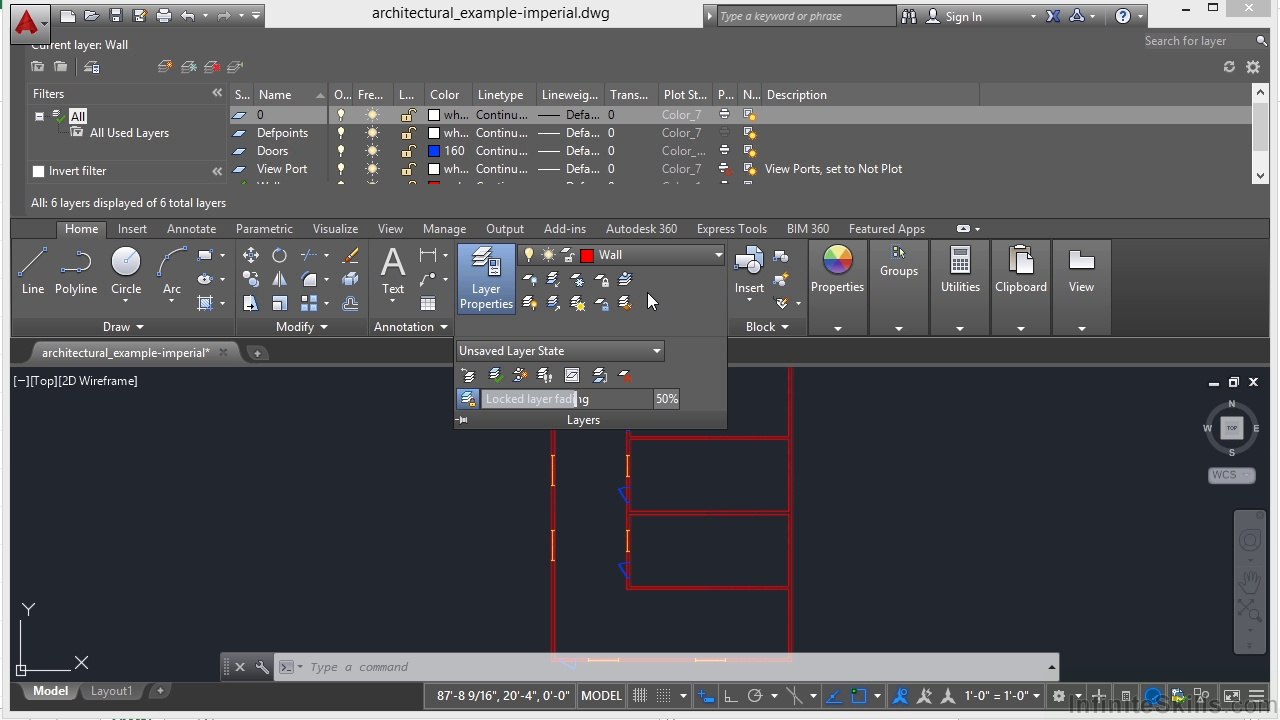1280x720 pixels.
Task: Select the Circle tool
Action: [126, 272]
